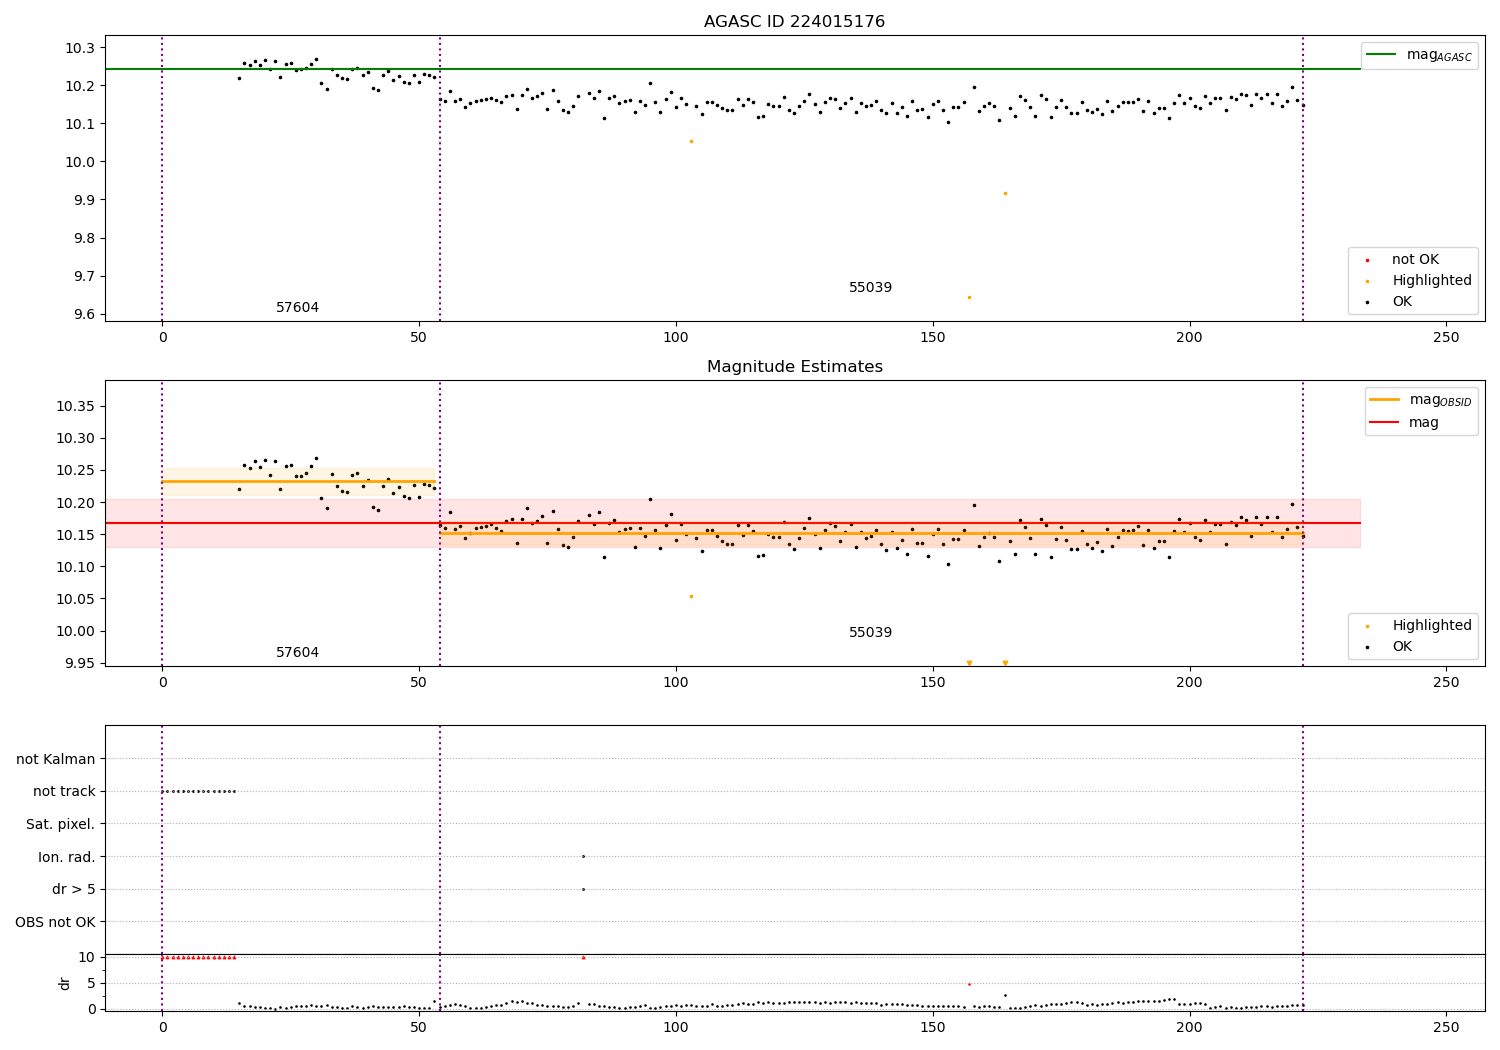Click the lowest orange highlighted point in the top plot
This screenshot has width=1500, height=1050.
click(968, 297)
